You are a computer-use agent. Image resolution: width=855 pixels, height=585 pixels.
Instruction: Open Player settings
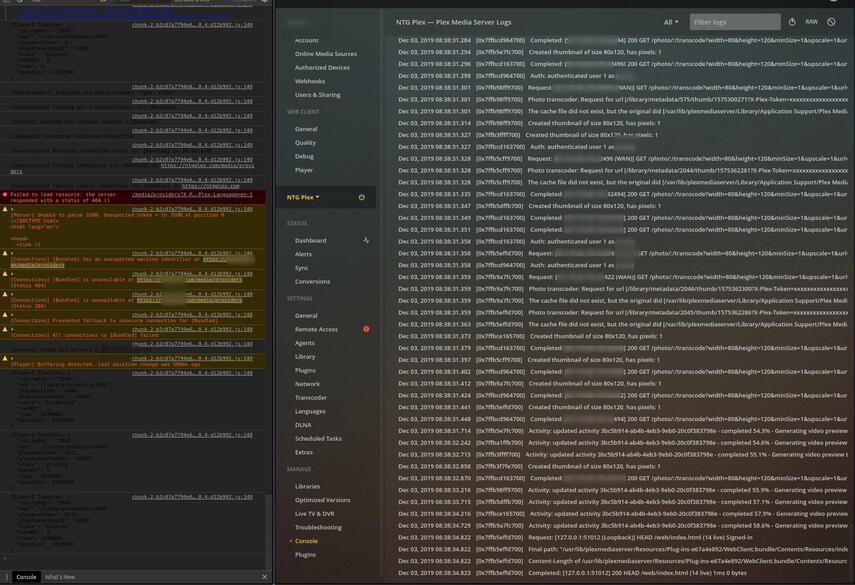click(x=304, y=170)
